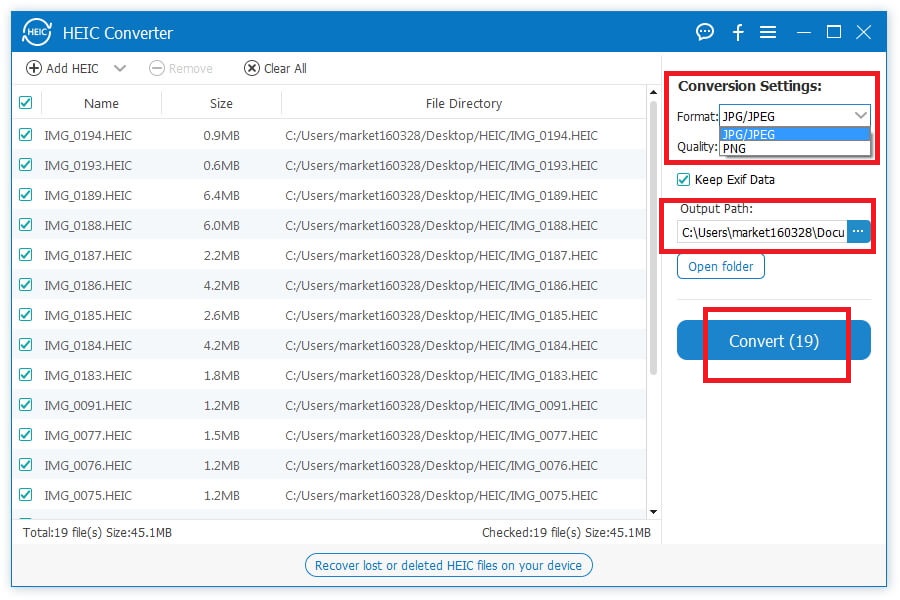Toggle the select-all checkbox in header
The width and height of the screenshot is (900, 600).
pyautogui.click(x=26, y=103)
